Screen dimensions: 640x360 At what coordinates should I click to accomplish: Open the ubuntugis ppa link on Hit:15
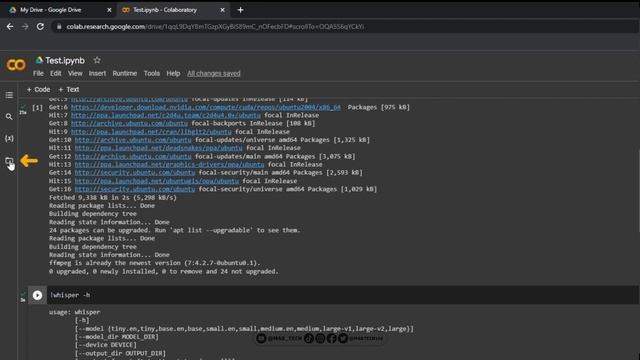coord(157,181)
